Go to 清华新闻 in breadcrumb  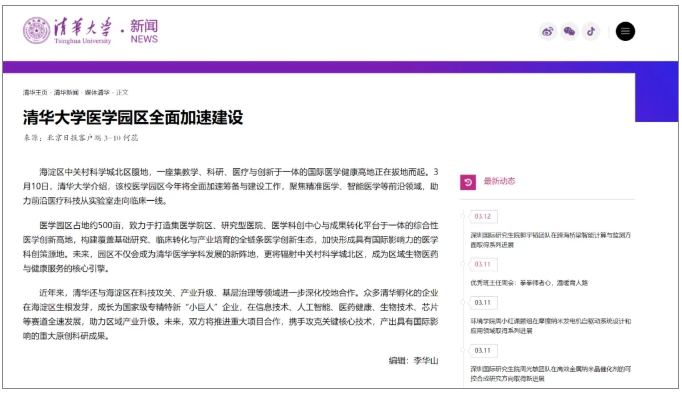point(66,92)
